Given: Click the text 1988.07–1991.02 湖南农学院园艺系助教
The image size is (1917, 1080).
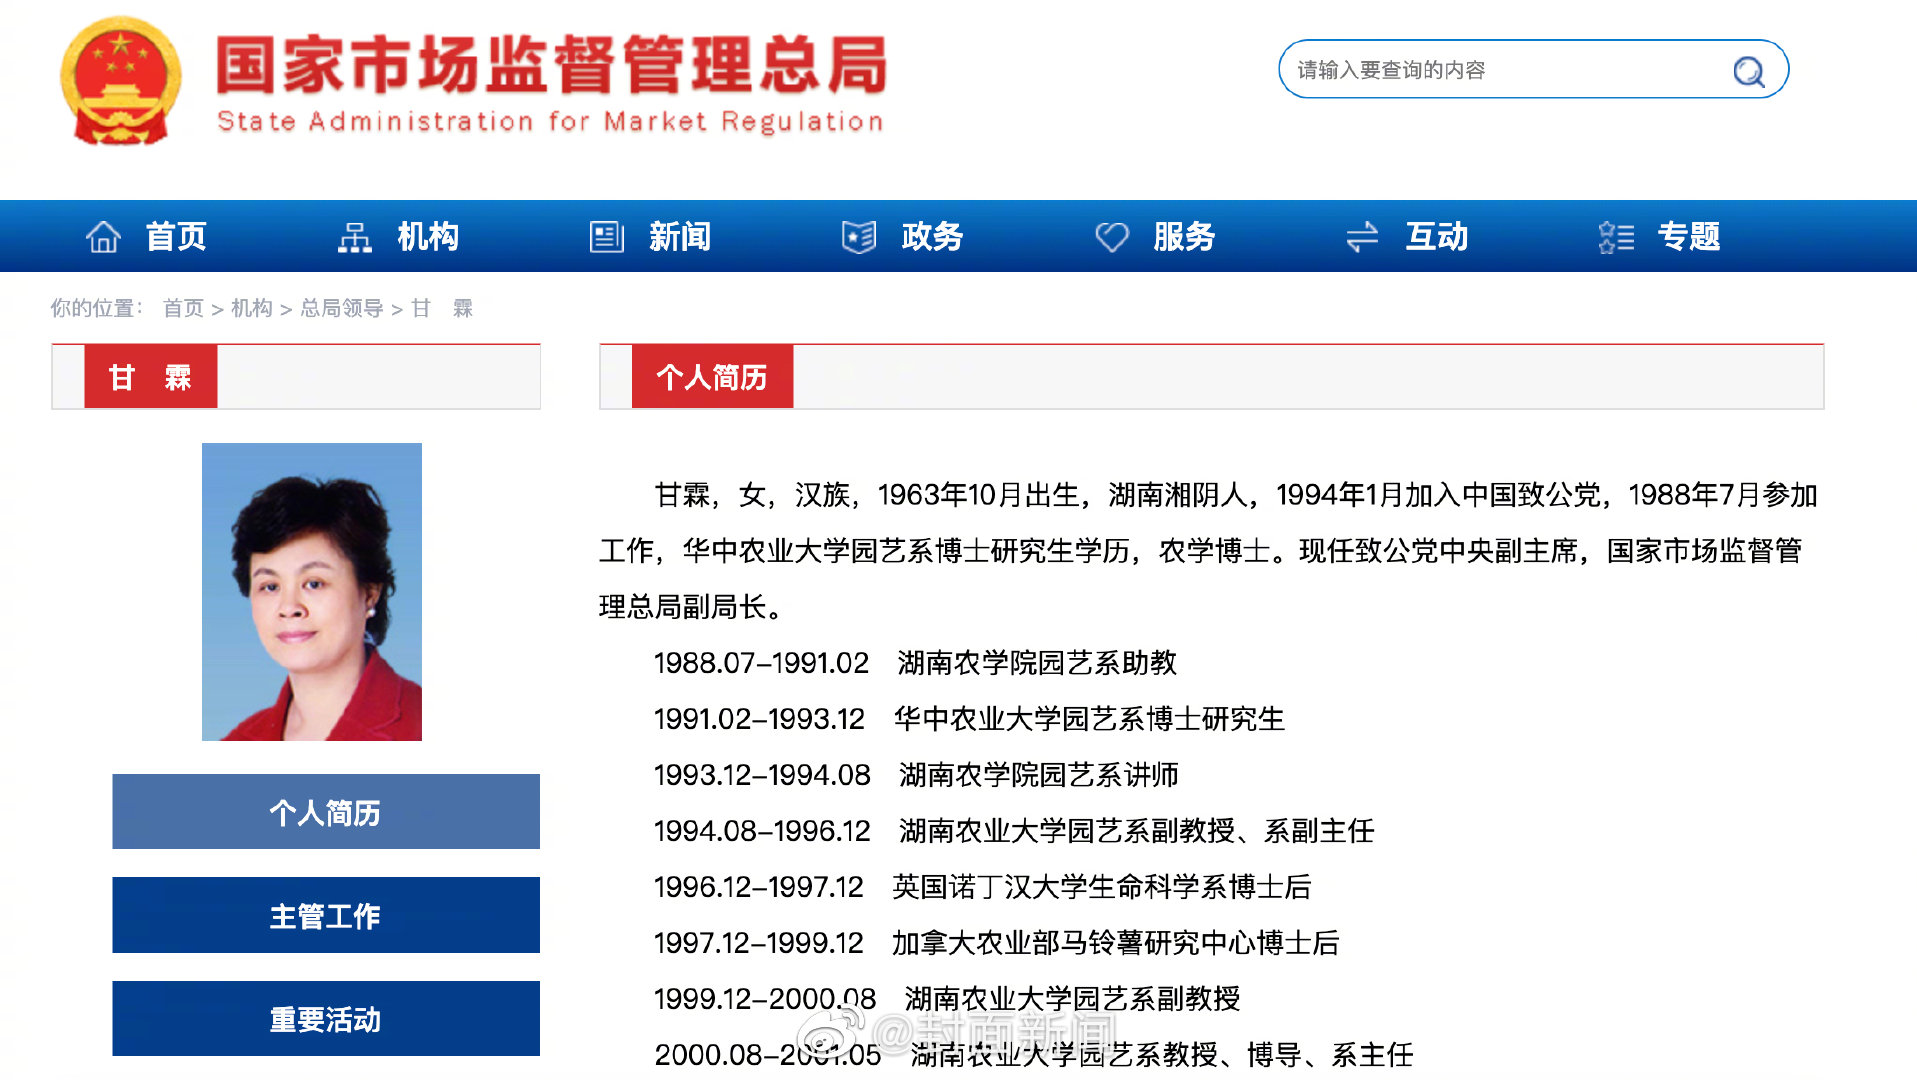Looking at the screenshot, I should coord(915,663).
